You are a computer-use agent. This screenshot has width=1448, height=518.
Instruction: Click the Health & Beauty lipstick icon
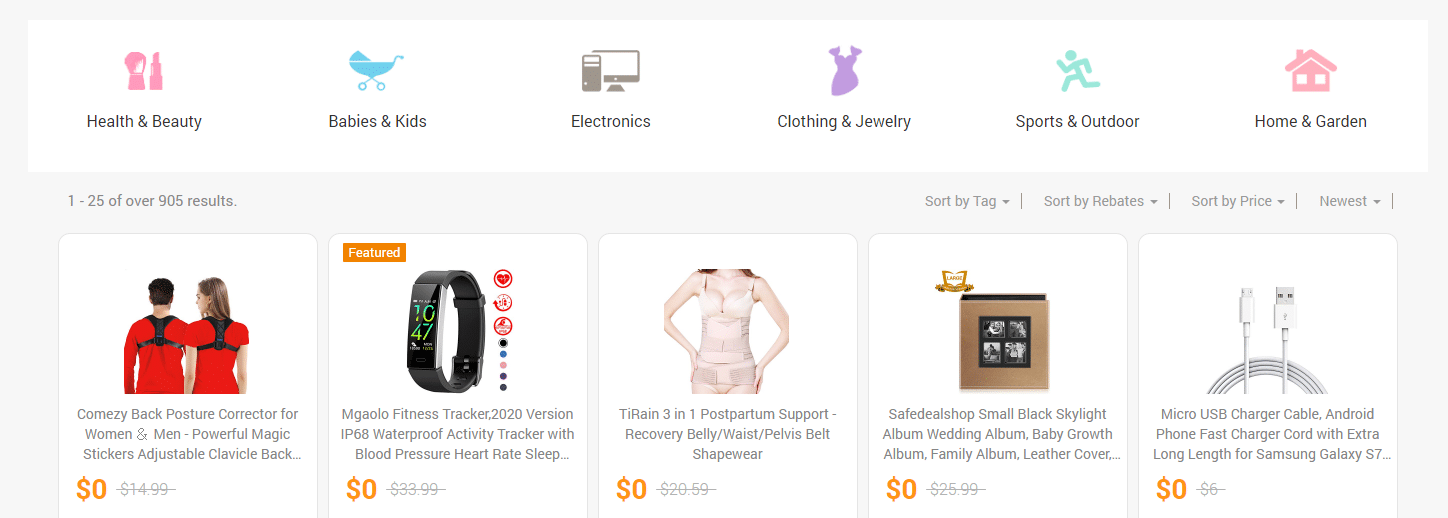pyautogui.click(x=144, y=71)
